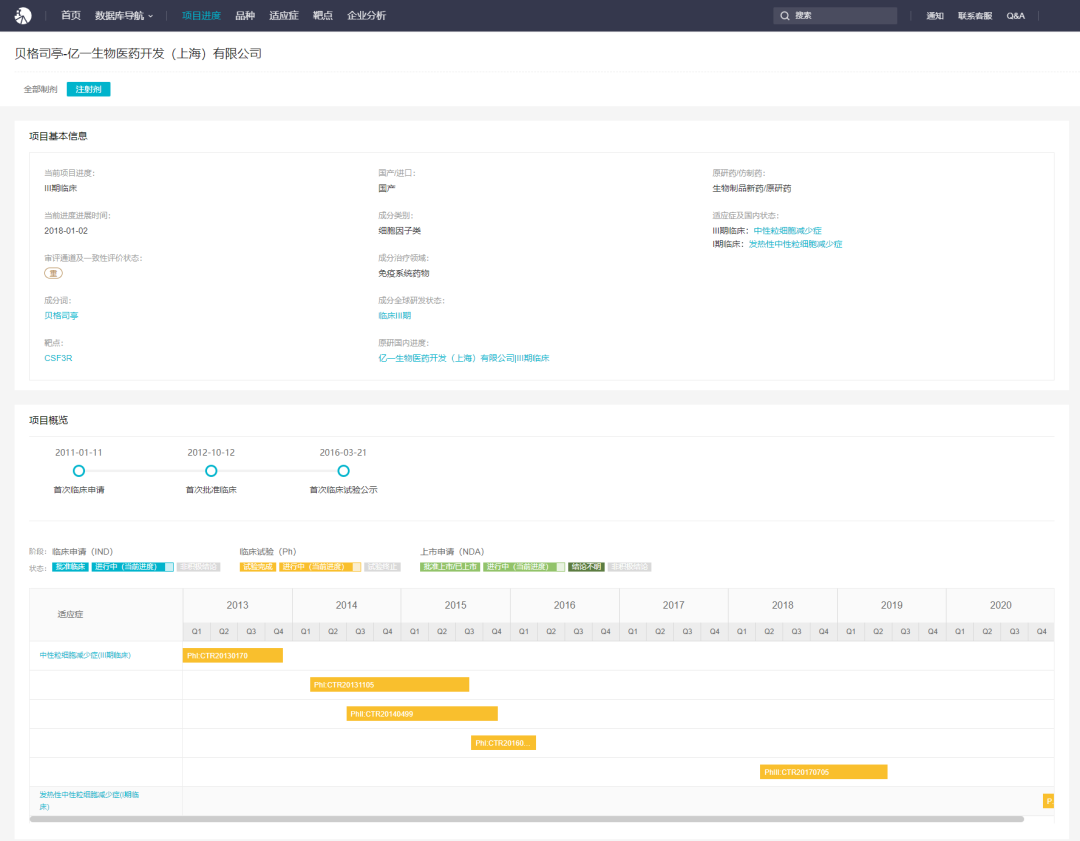Viewport: 1080px width, 841px height.
Task: Click the 2011-01-11 首次临床申请 timeline circle
Action: pyautogui.click(x=79, y=471)
